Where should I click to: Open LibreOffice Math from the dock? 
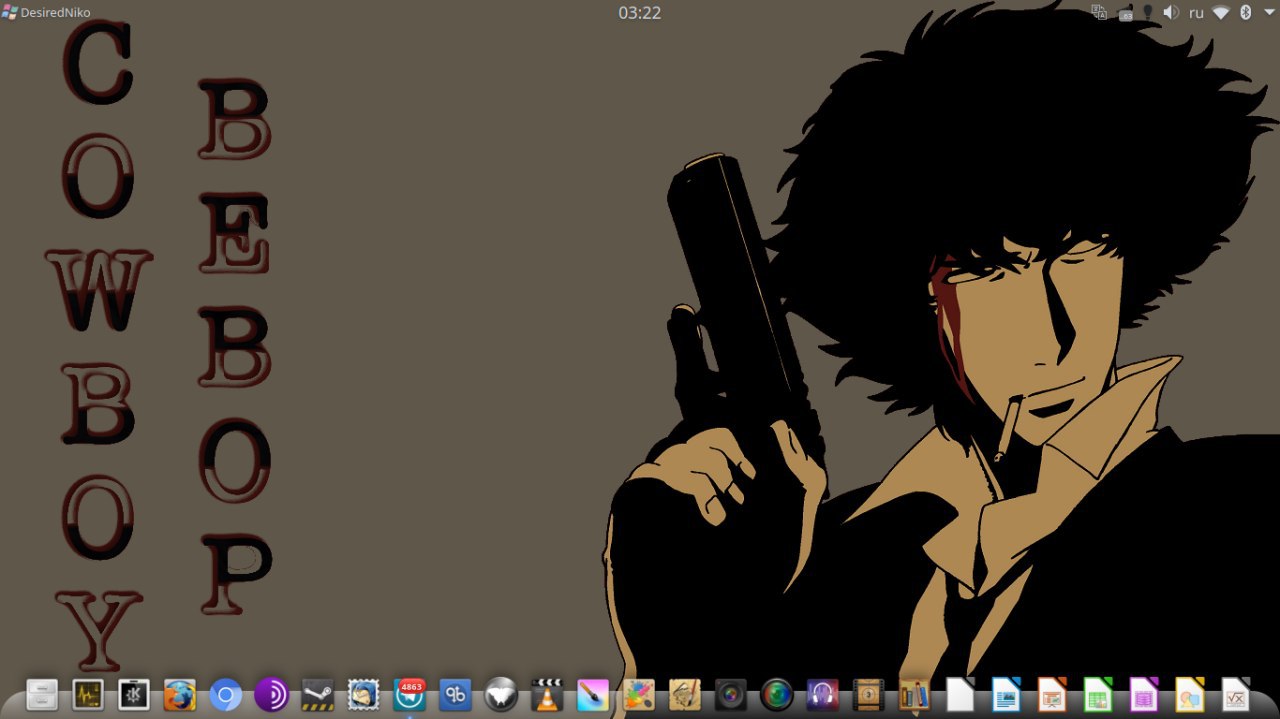pyautogui.click(x=1236, y=694)
